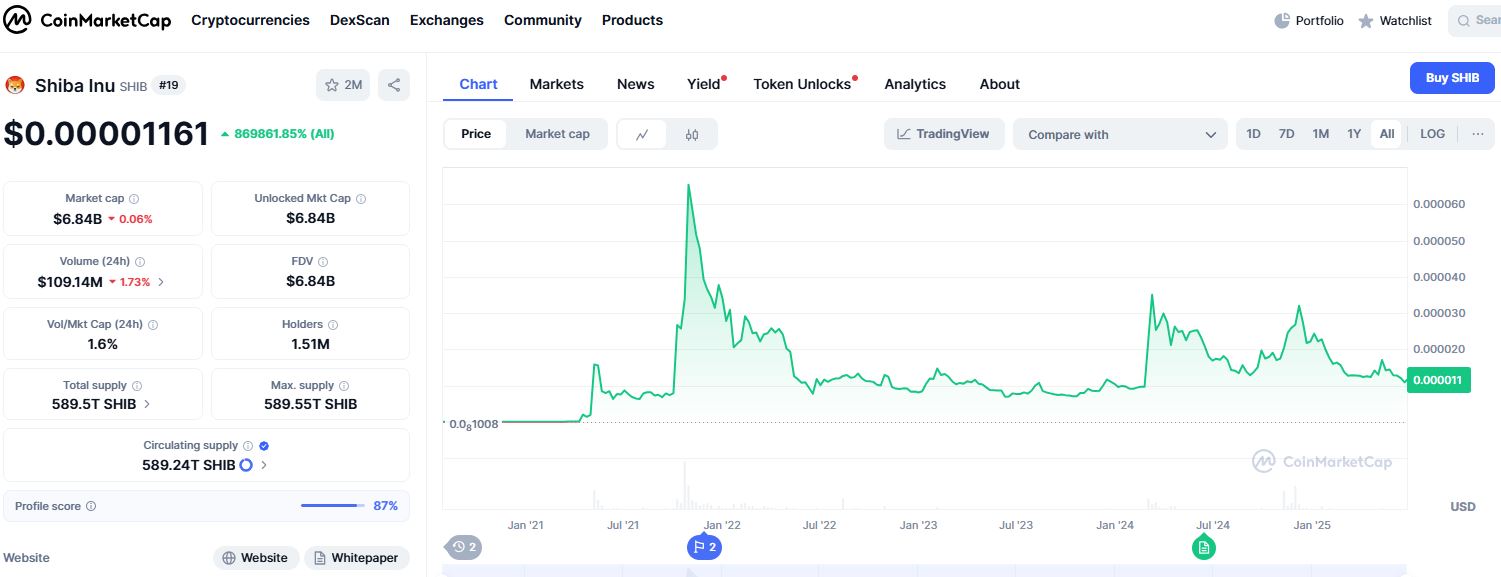Viewport: 1501px width, 577px height.
Task: Click the history clock marker below chart
Action: pos(464,547)
